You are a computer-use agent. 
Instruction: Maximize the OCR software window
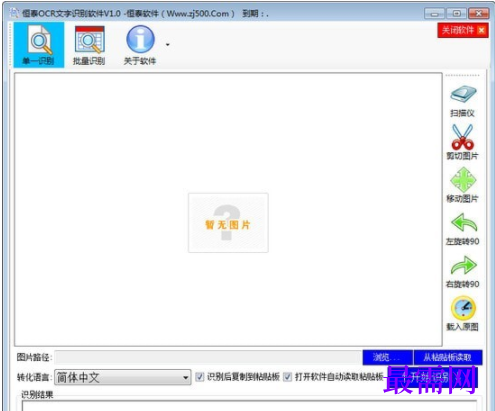[x=456, y=14]
